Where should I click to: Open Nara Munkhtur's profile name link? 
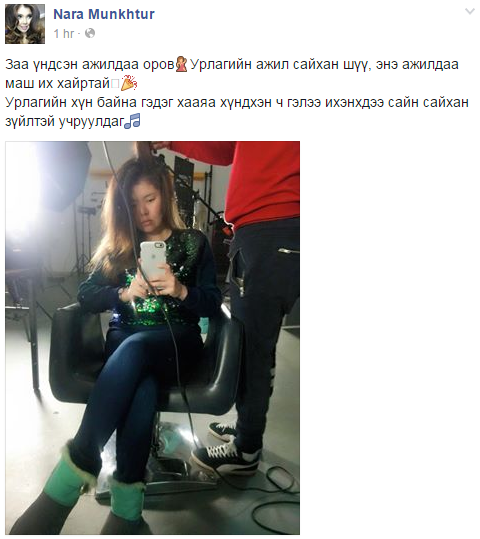point(104,14)
